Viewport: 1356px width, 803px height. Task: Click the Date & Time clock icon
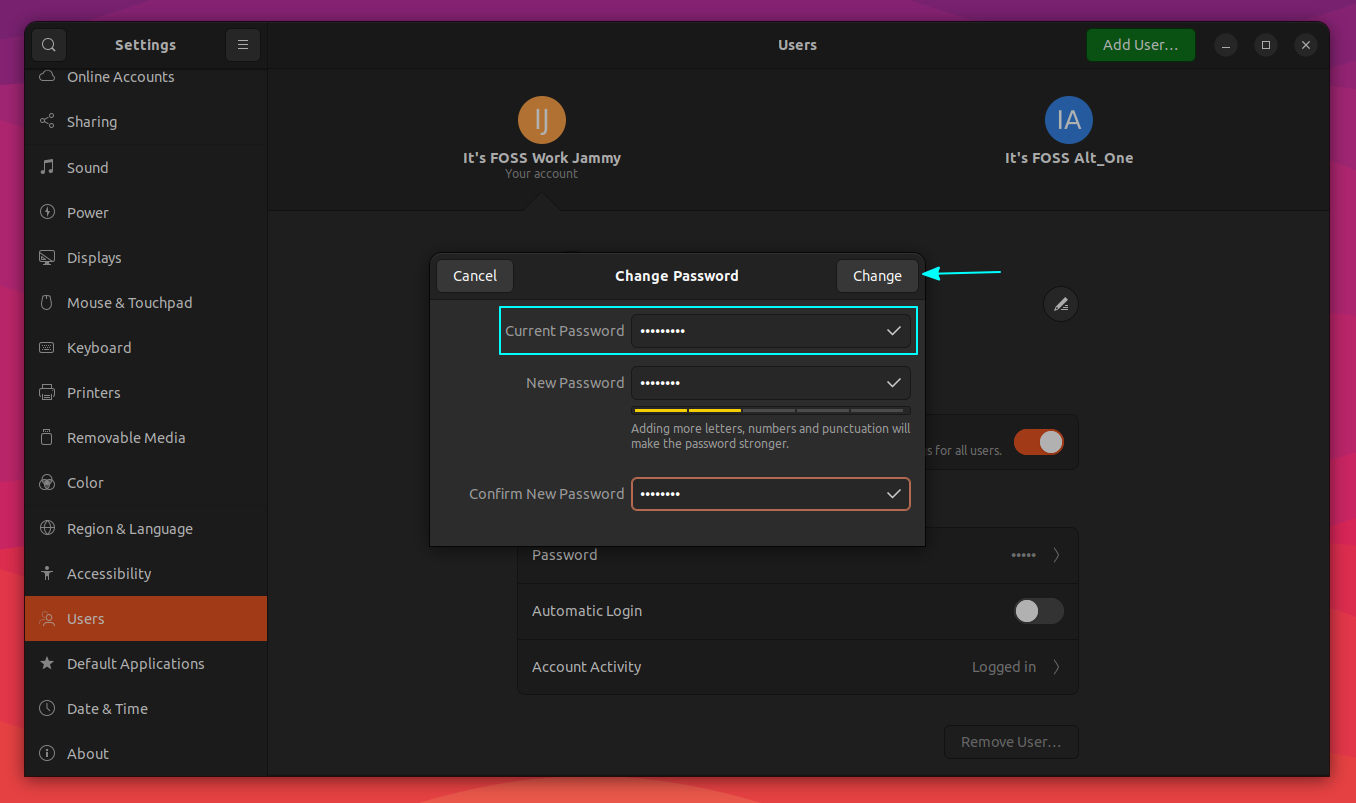(47, 708)
